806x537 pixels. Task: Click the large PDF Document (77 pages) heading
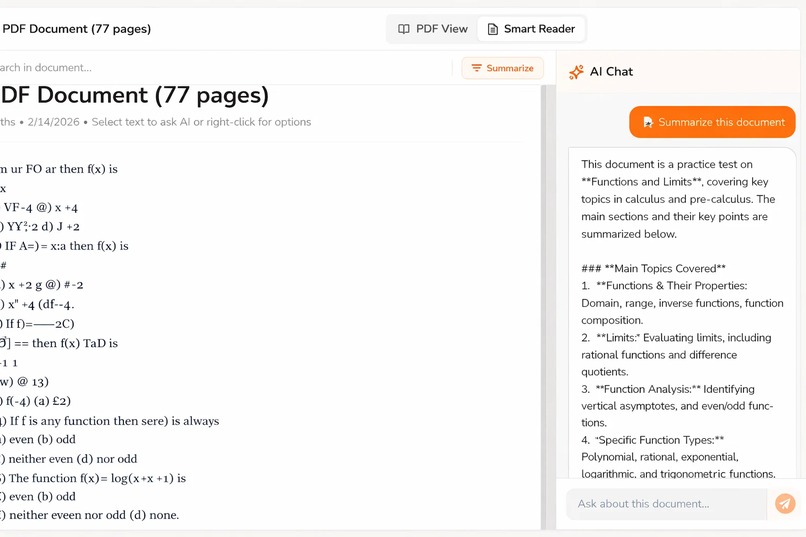[134, 96]
